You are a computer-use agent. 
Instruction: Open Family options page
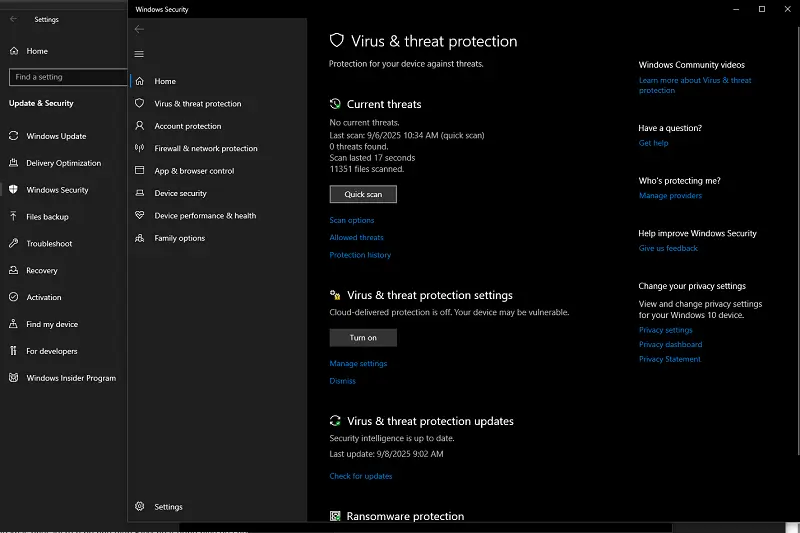(x=217, y=238)
